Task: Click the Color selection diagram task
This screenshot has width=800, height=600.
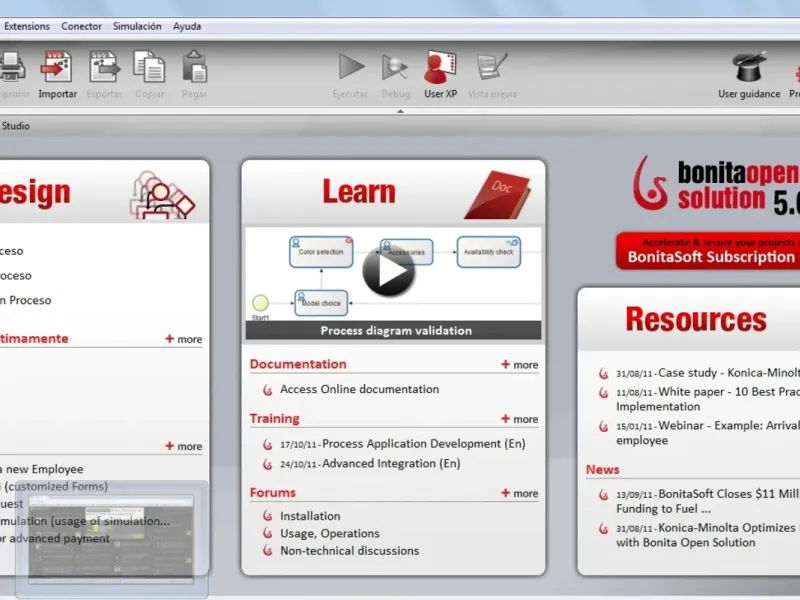Action: (x=321, y=252)
